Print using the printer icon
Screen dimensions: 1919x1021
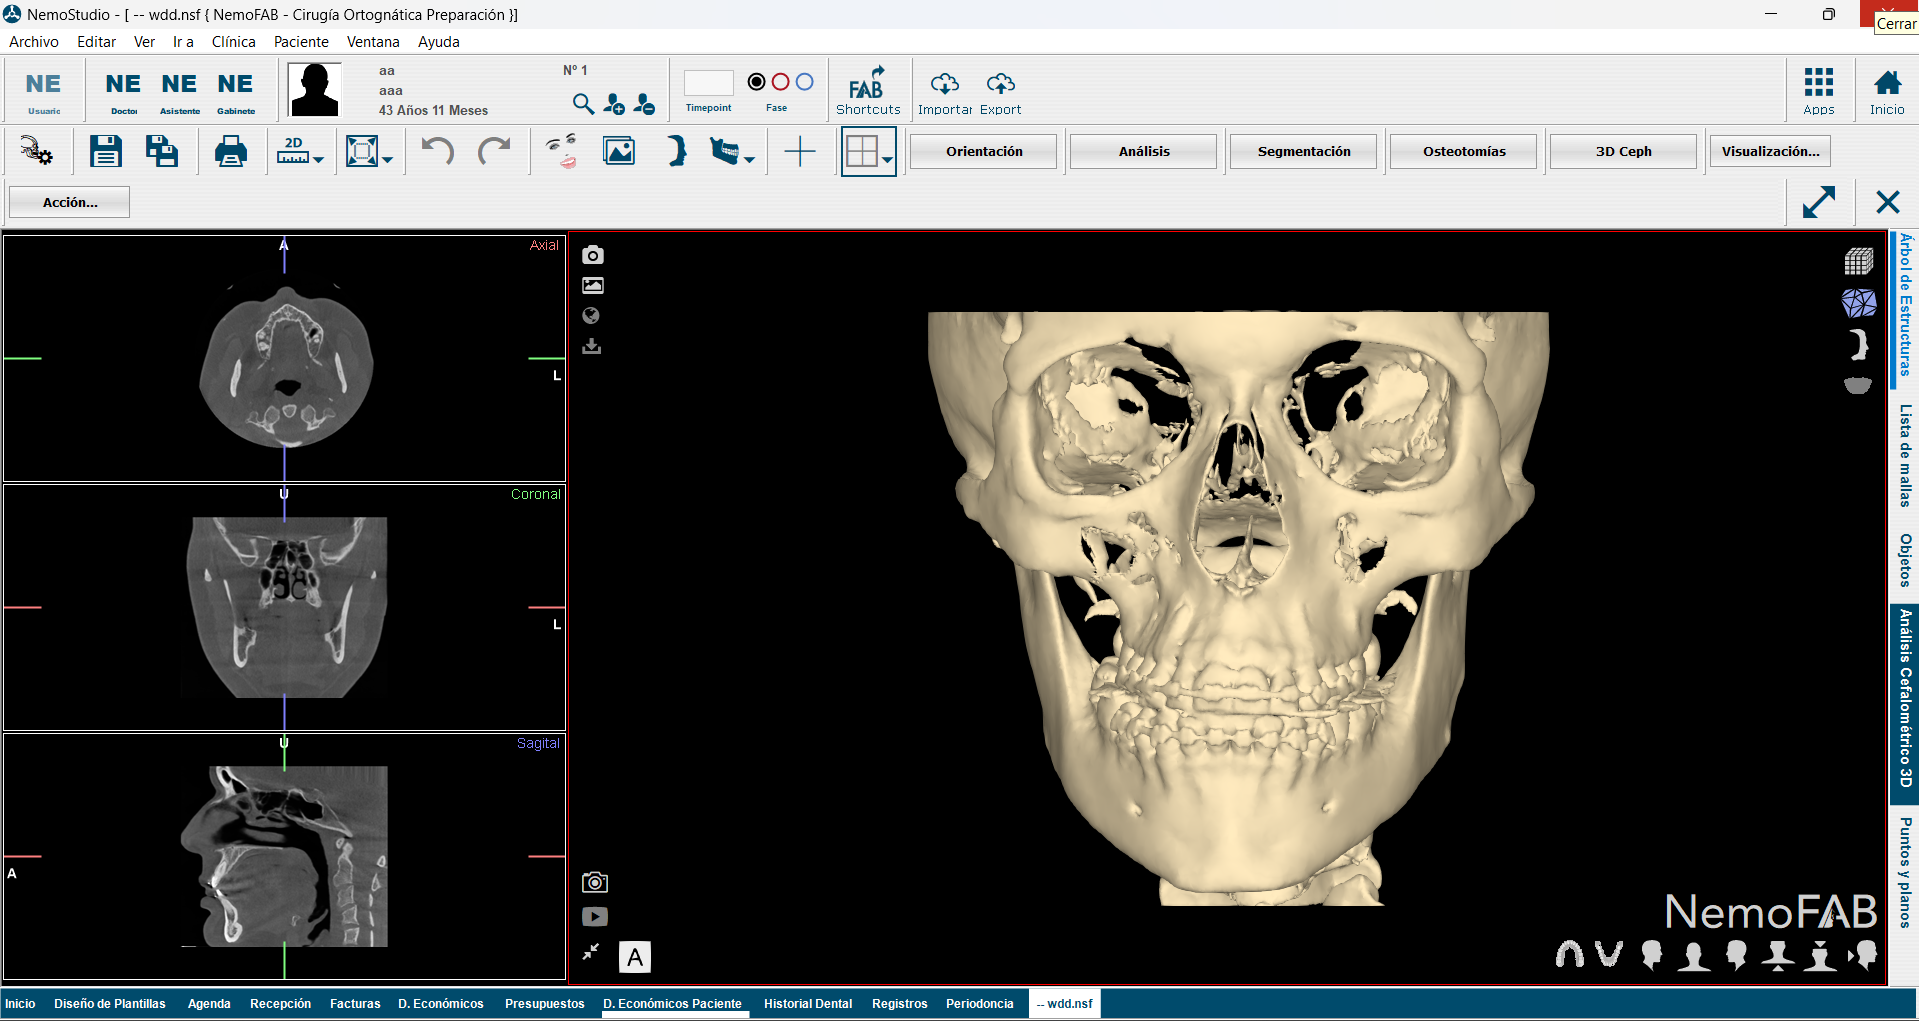click(x=231, y=151)
